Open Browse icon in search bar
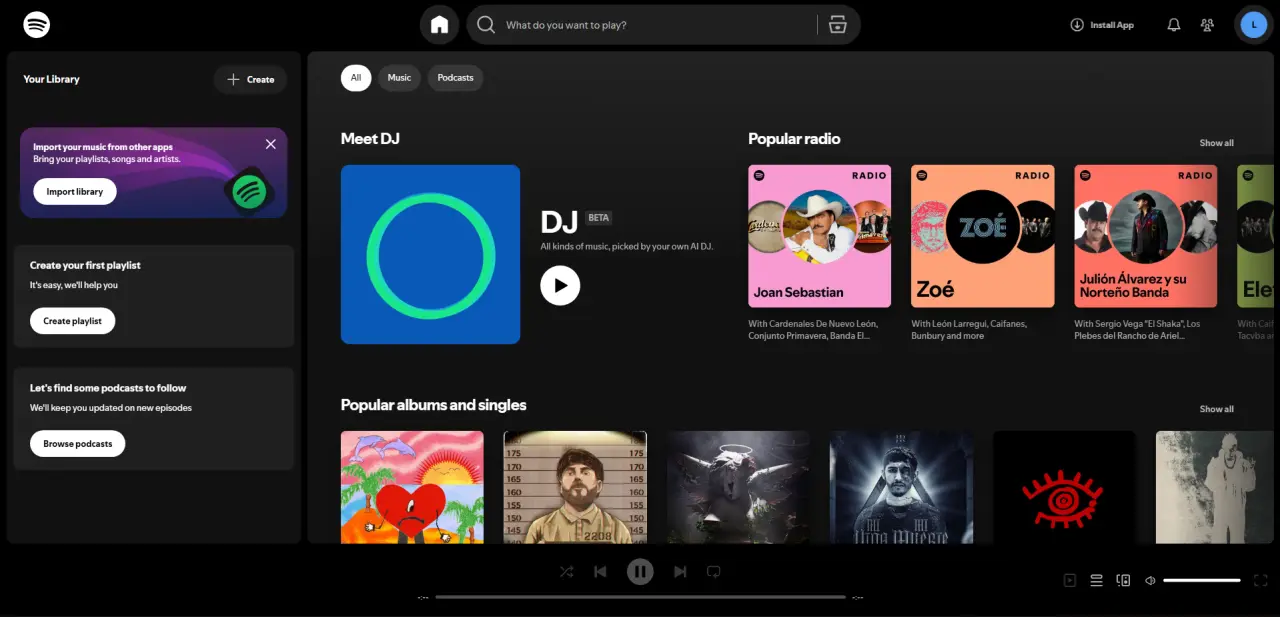This screenshot has height=617, width=1280. [x=838, y=25]
